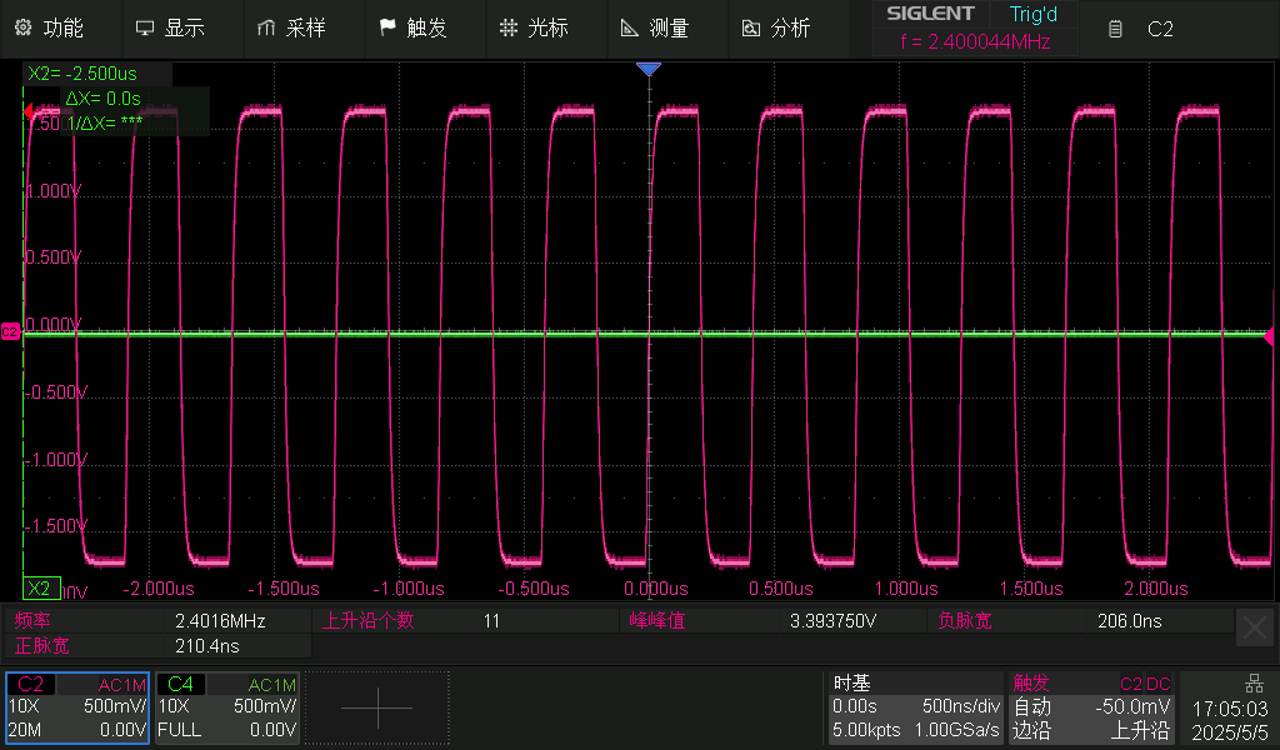
Task: Click the network icon above the clock
Action: click(x=1254, y=683)
